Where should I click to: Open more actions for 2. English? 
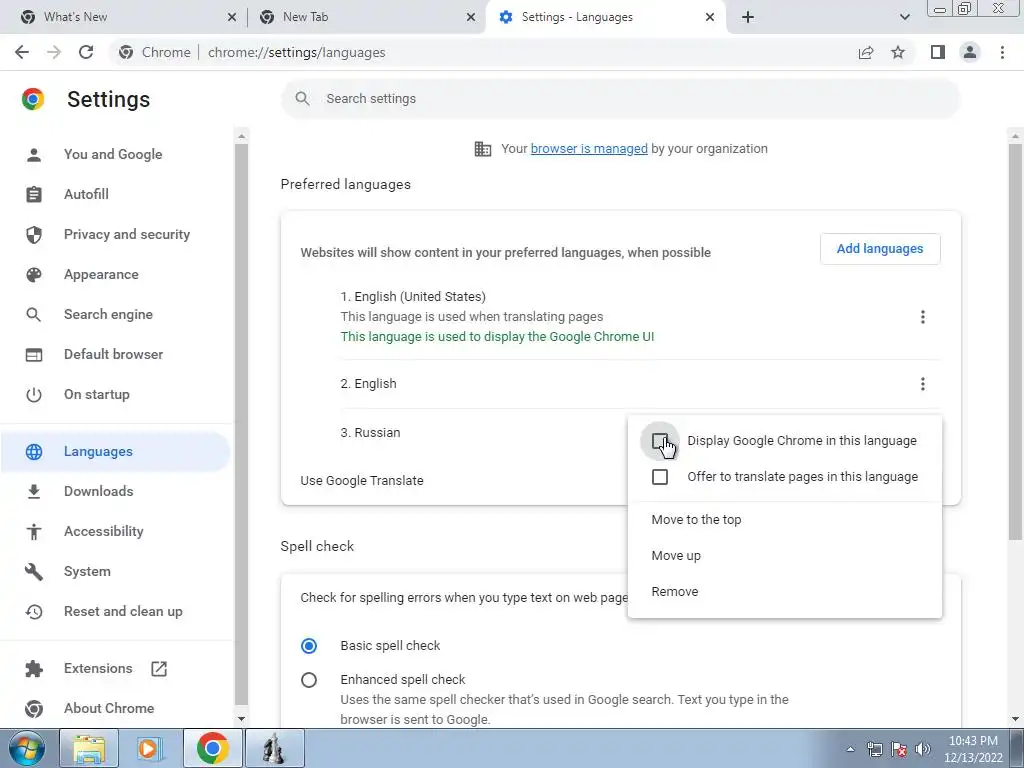click(922, 383)
